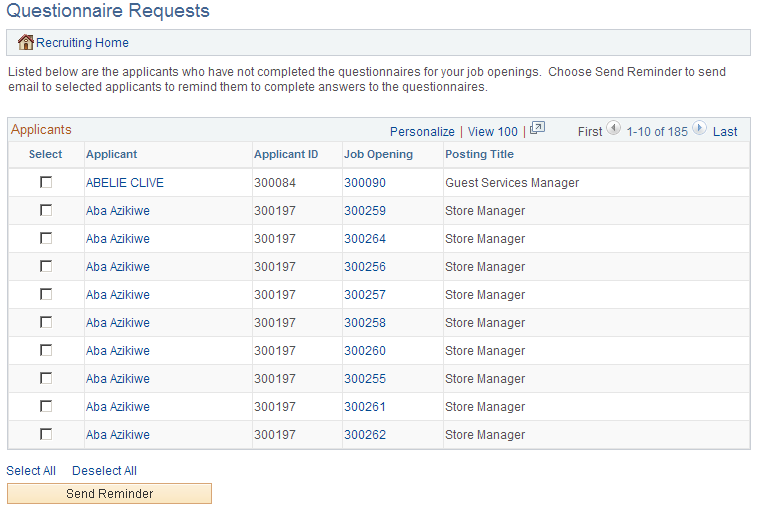
Task: Sort by Posting Title column header
Action: click(x=479, y=154)
